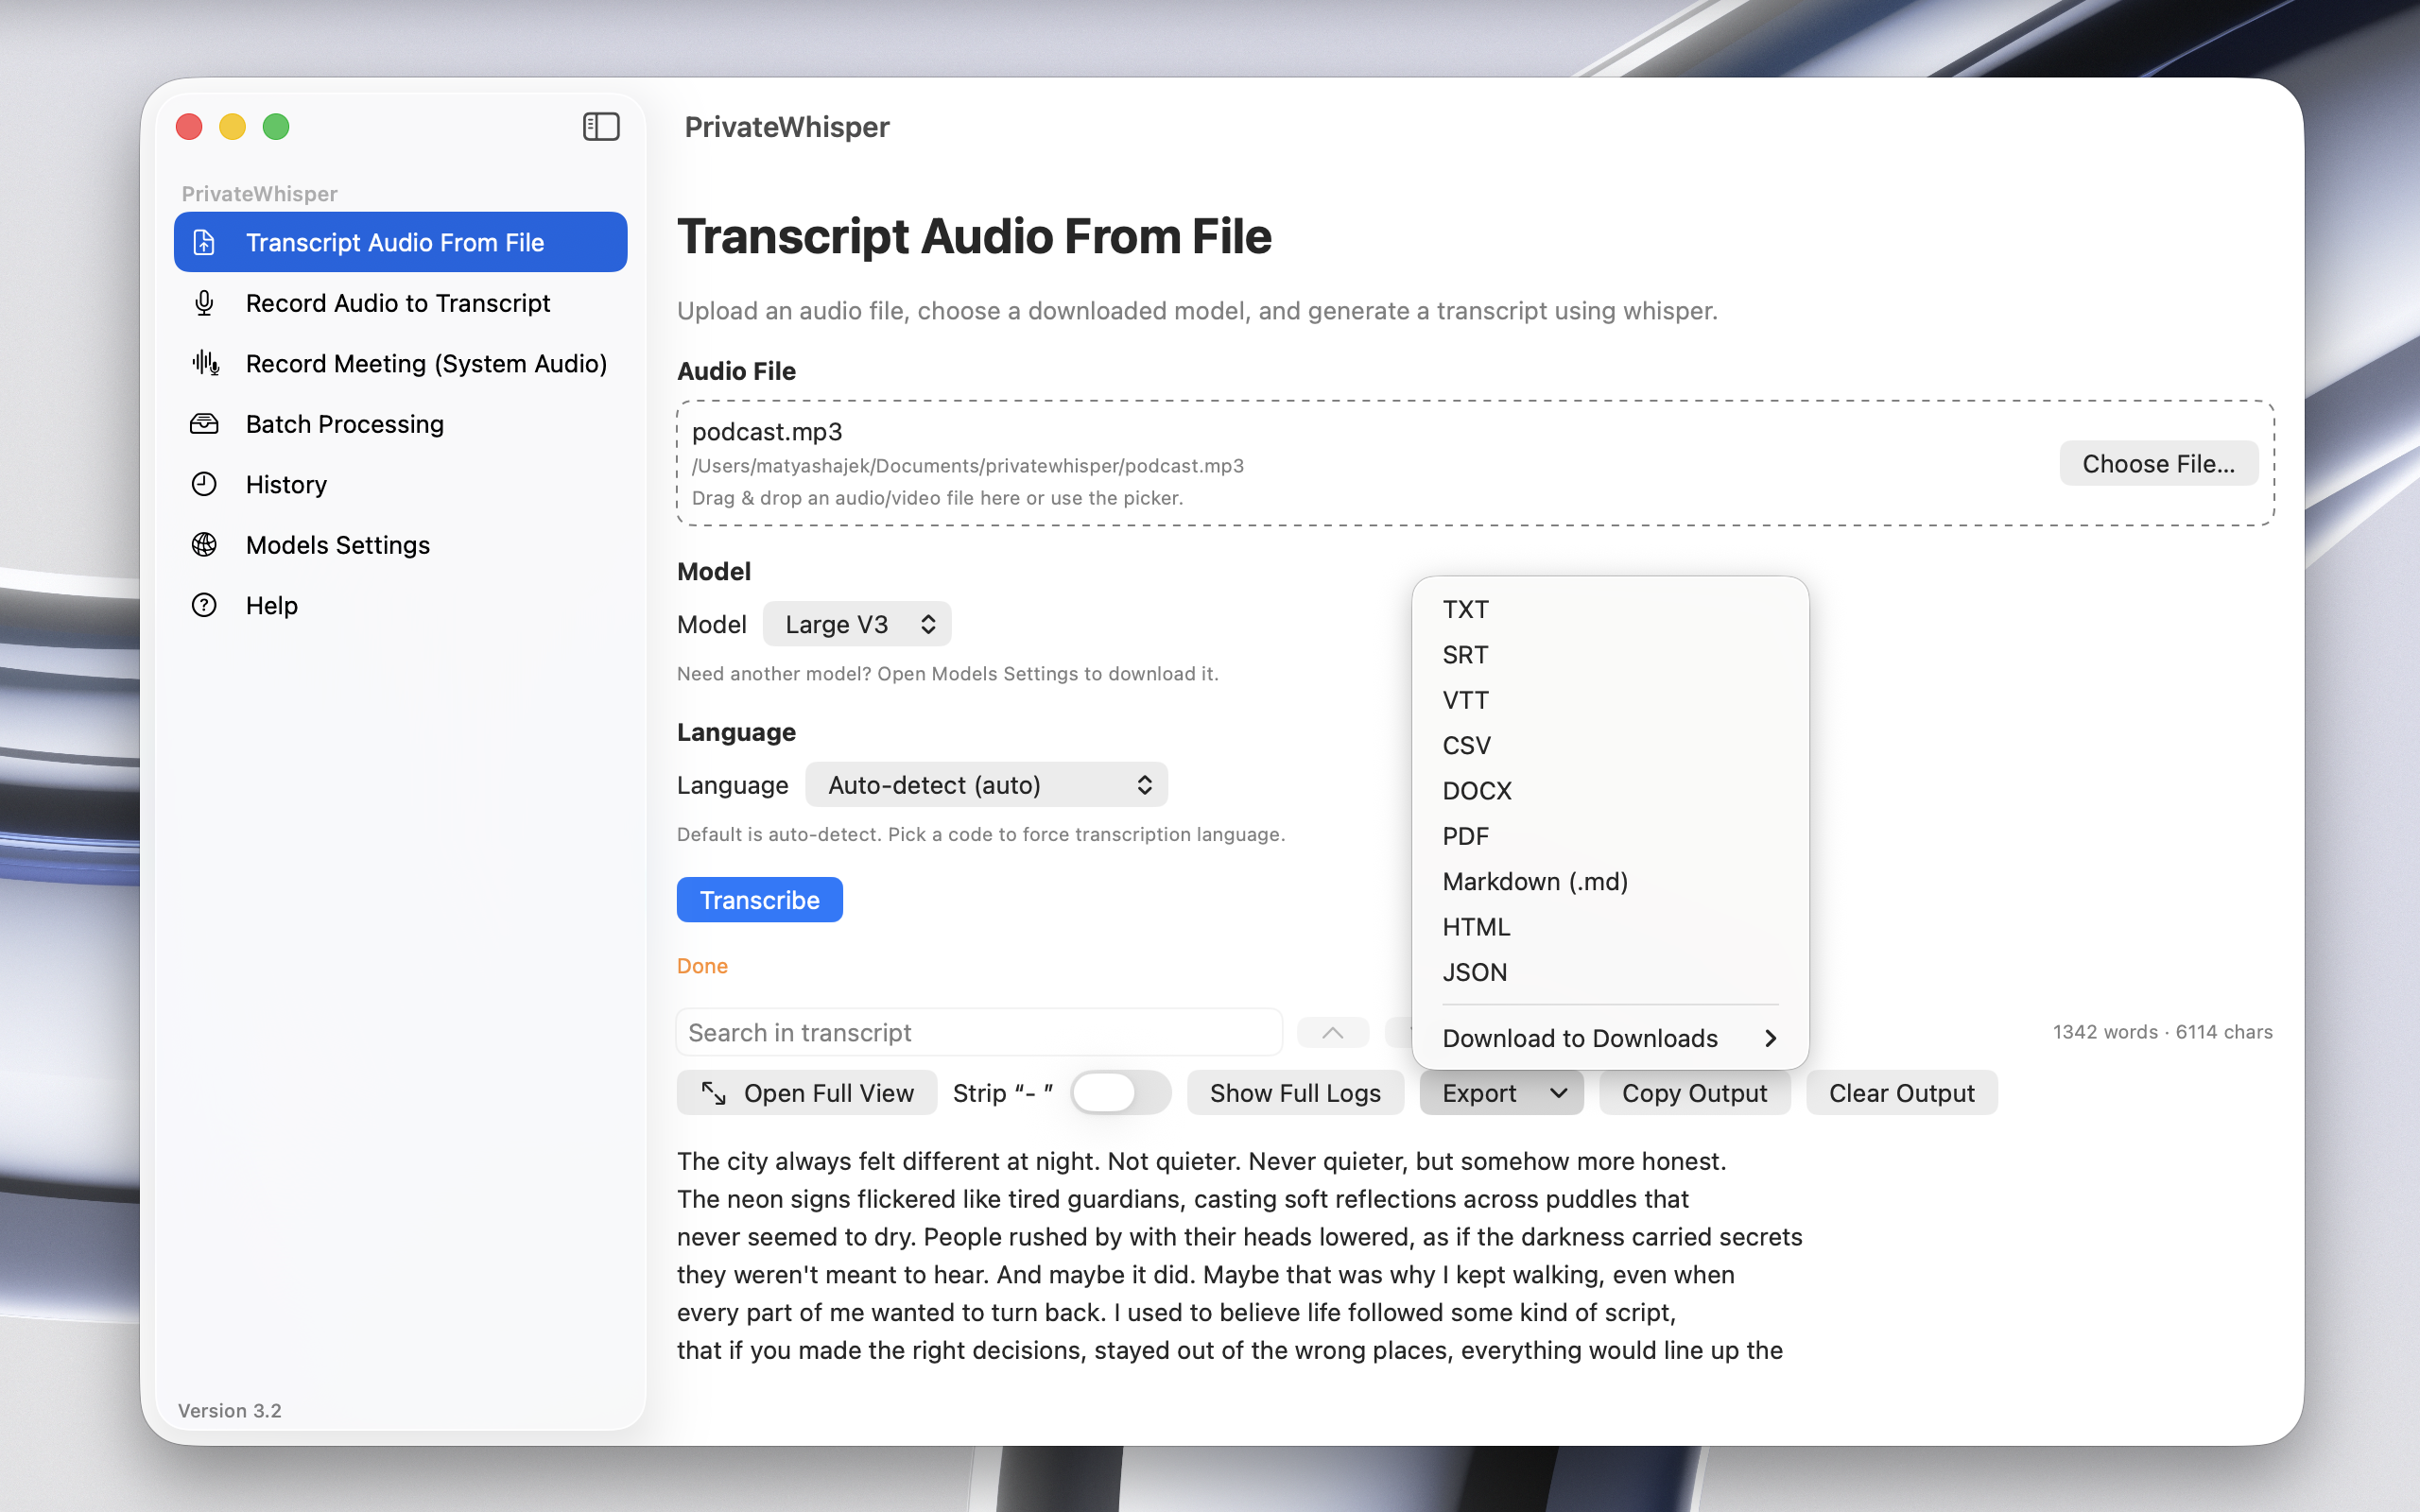Click the previous search result arrow

[x=1332, y=1033]
